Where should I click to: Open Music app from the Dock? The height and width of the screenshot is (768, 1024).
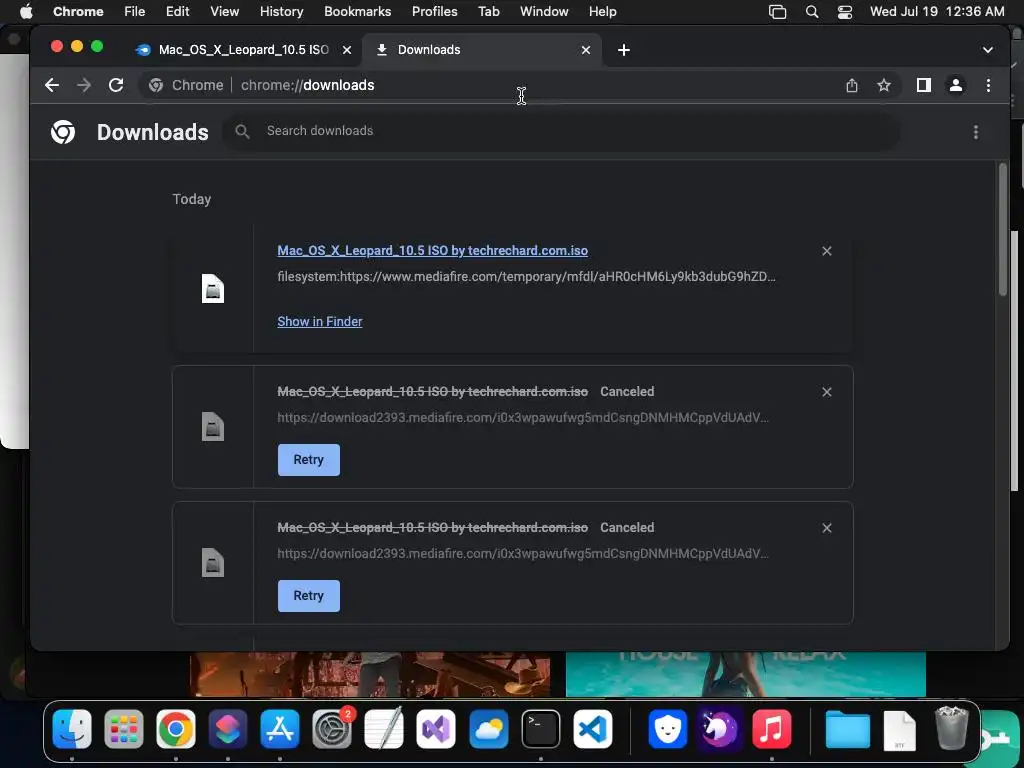coord(771,729)
